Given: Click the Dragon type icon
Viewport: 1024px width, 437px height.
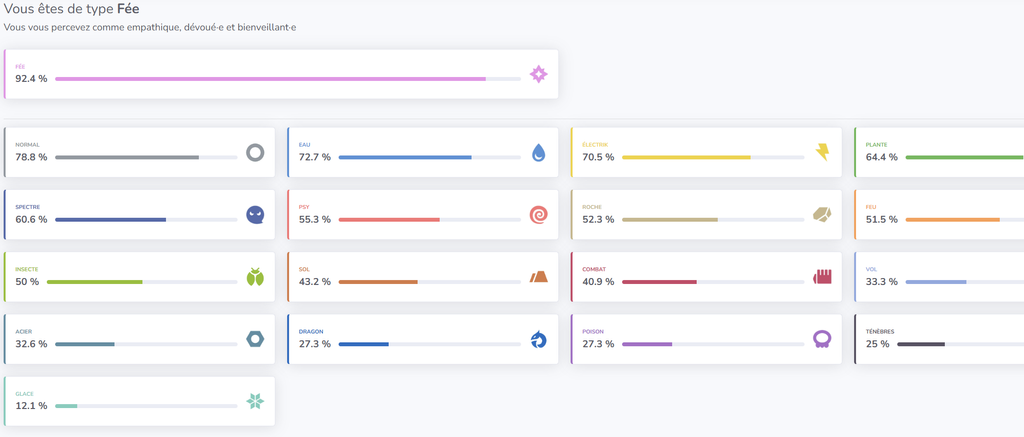Looking at the screenshot, I should coord(538,340).
